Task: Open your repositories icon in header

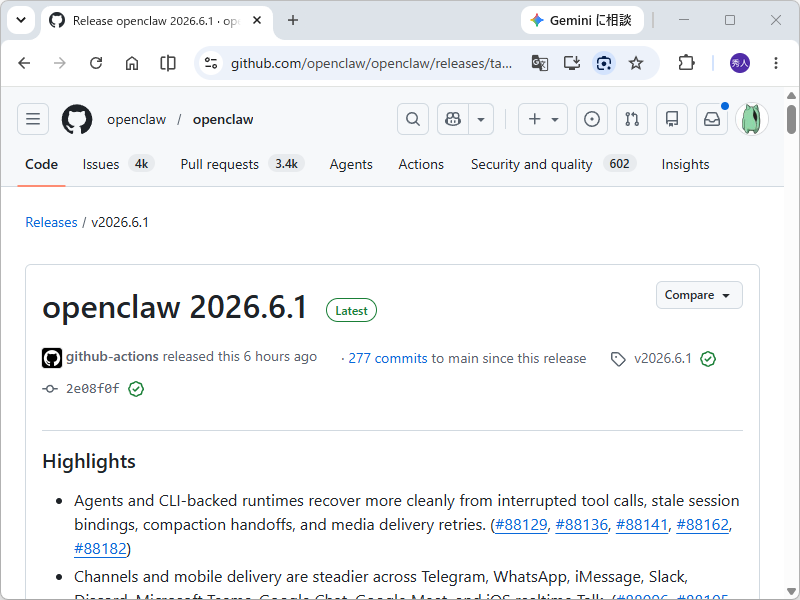Action: point(672,119)
